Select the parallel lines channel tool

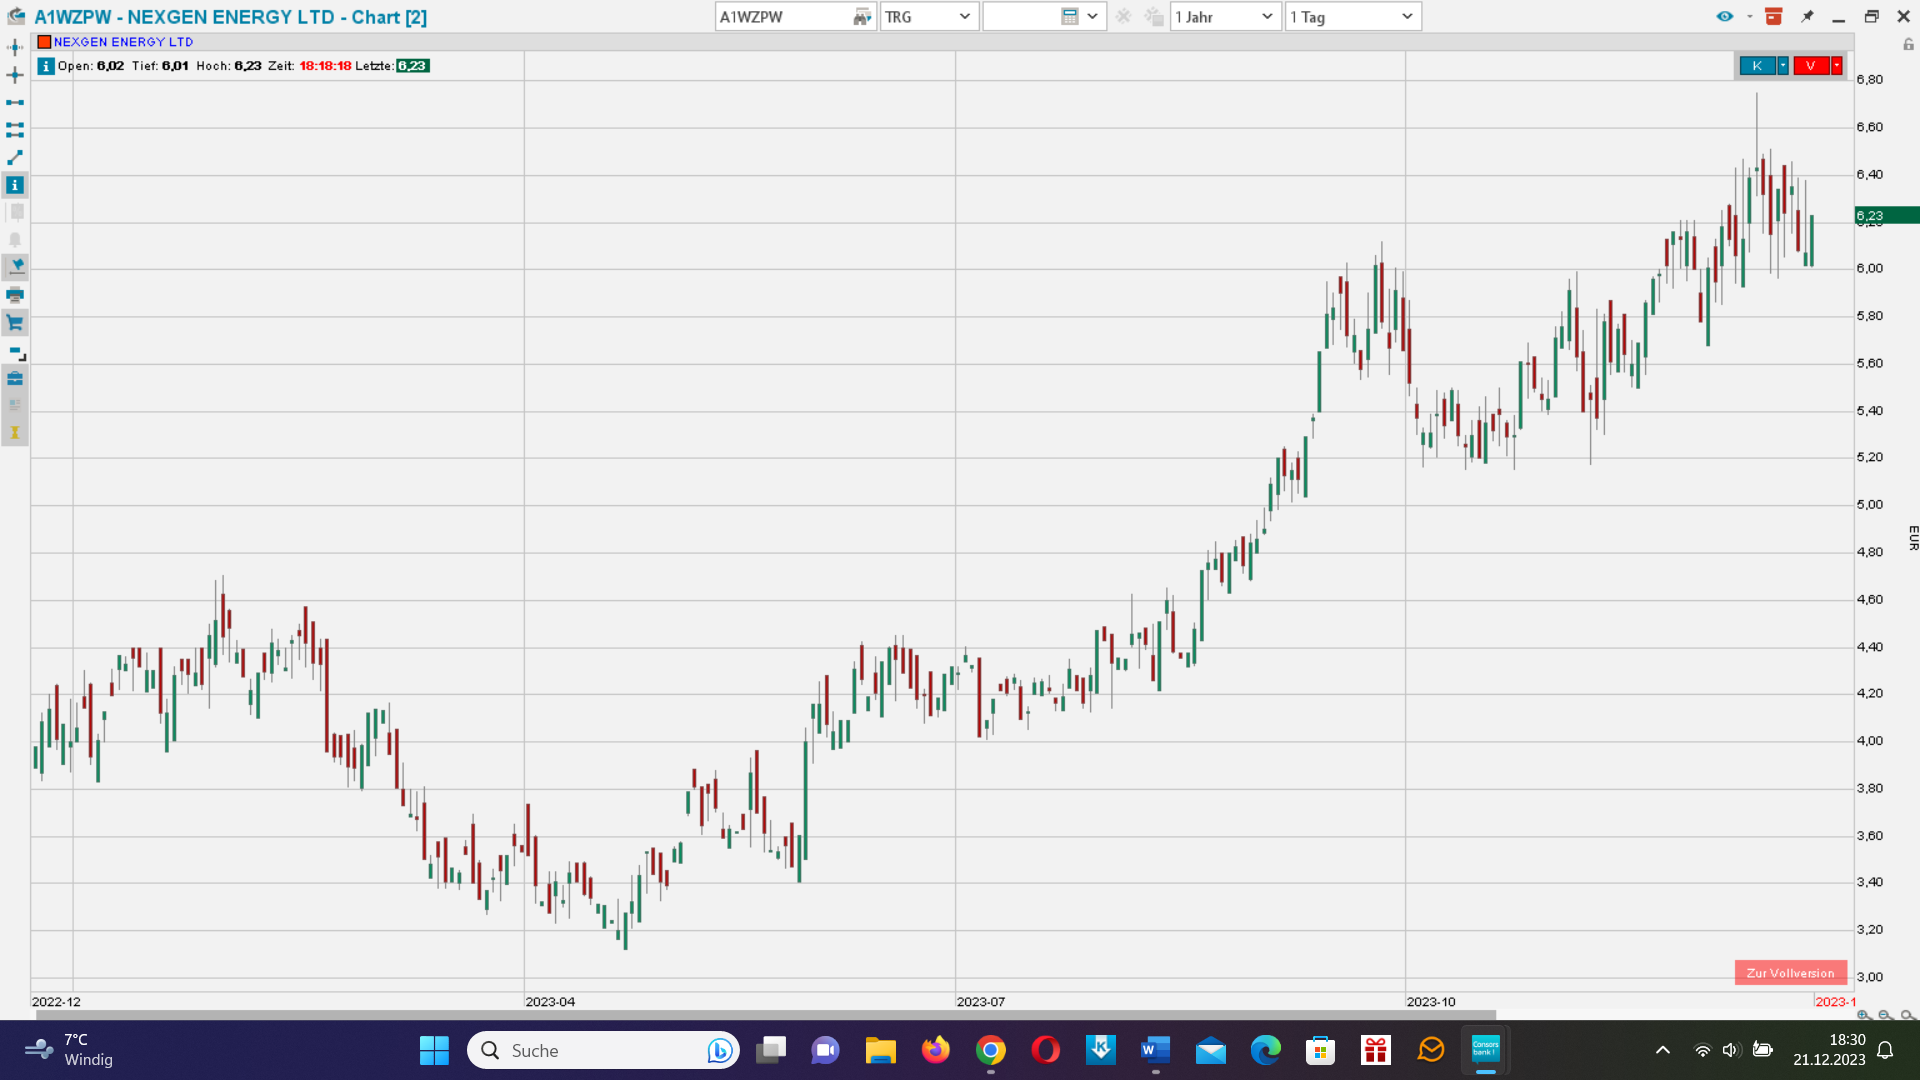pyautogui.click(x=15, y=130)
